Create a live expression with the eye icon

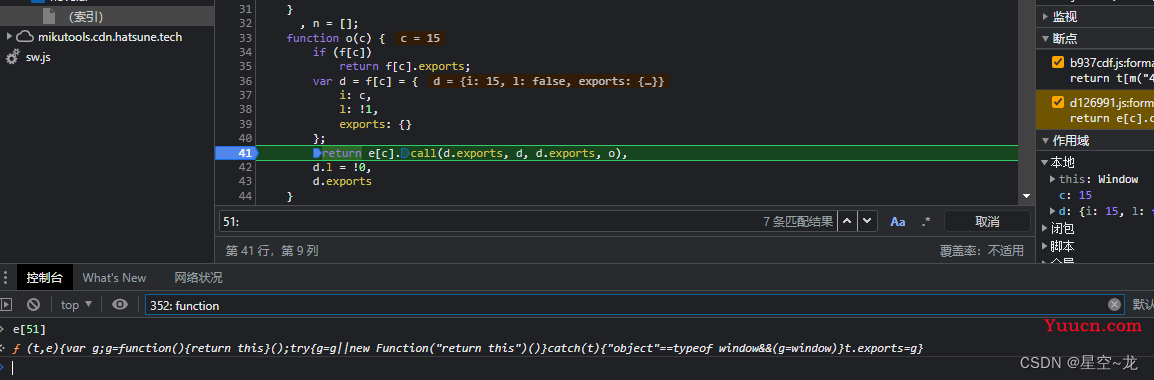point(120,304)
